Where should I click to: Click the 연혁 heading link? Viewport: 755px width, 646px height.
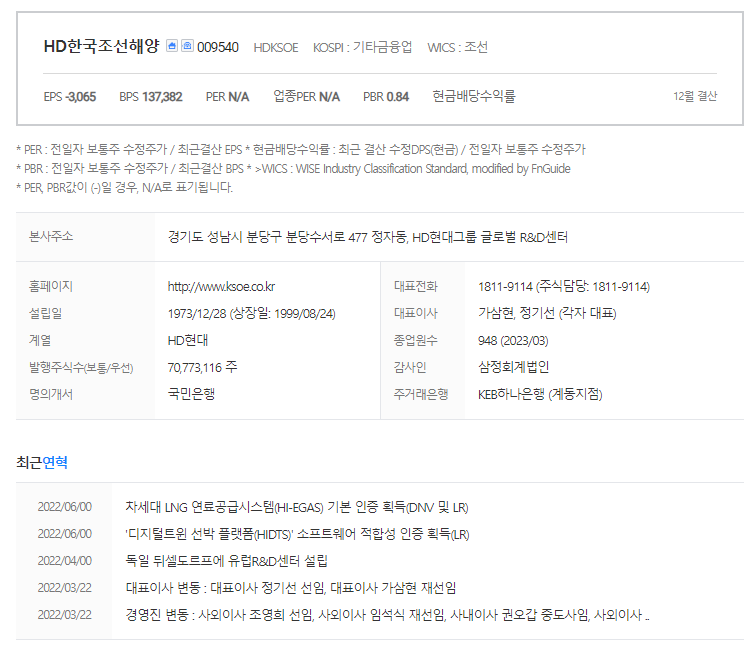[55, 462]
